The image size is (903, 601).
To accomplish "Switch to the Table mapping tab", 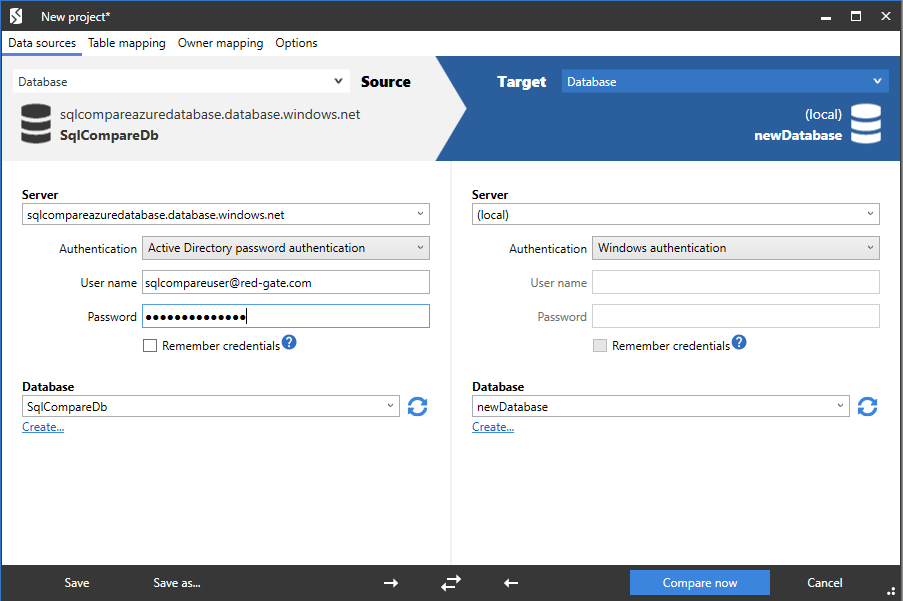I will 126,43.
